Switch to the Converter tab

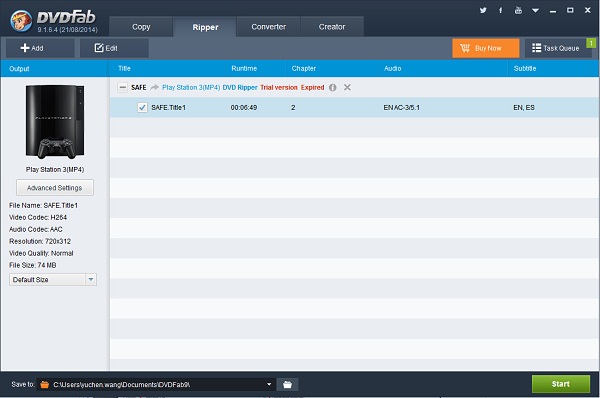point(269,27)
